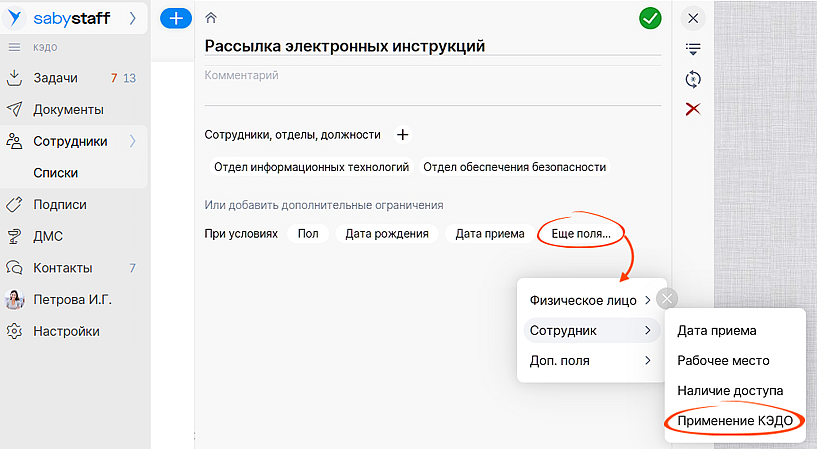Choose Рабочее место from the submenu
The width and height of the screenshot is (817, 449).
[723, 360]
